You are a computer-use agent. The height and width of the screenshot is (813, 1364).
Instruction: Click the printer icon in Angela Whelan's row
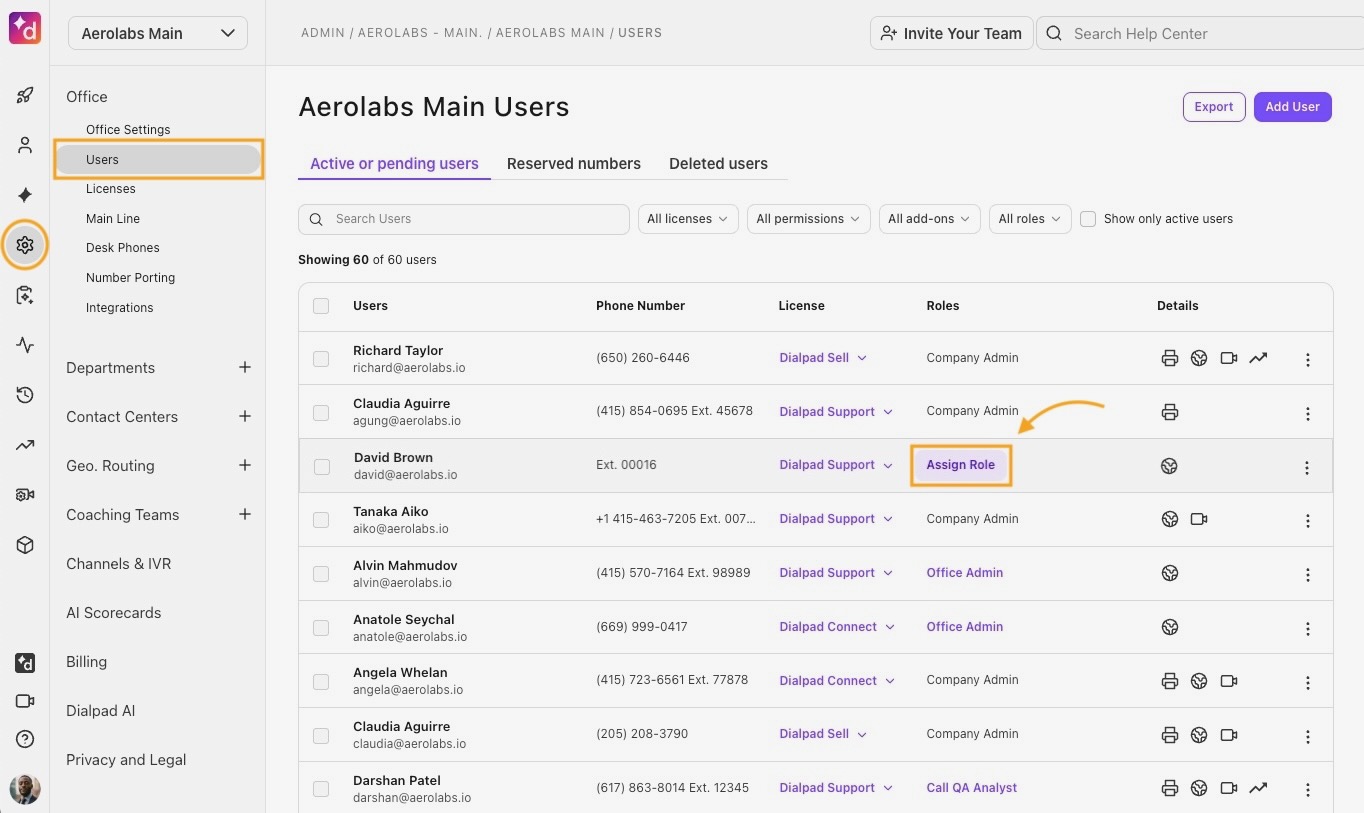[x=1170, y=681]
